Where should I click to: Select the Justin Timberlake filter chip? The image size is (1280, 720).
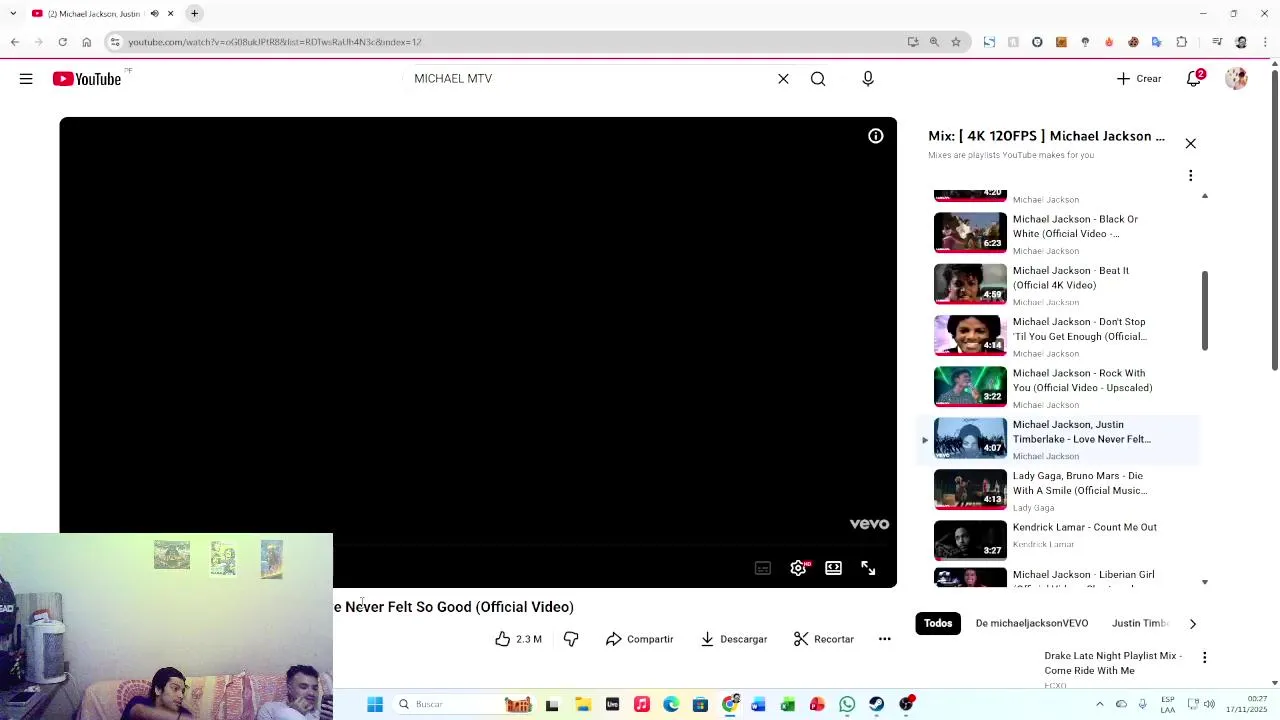(x=1141, y=624)
